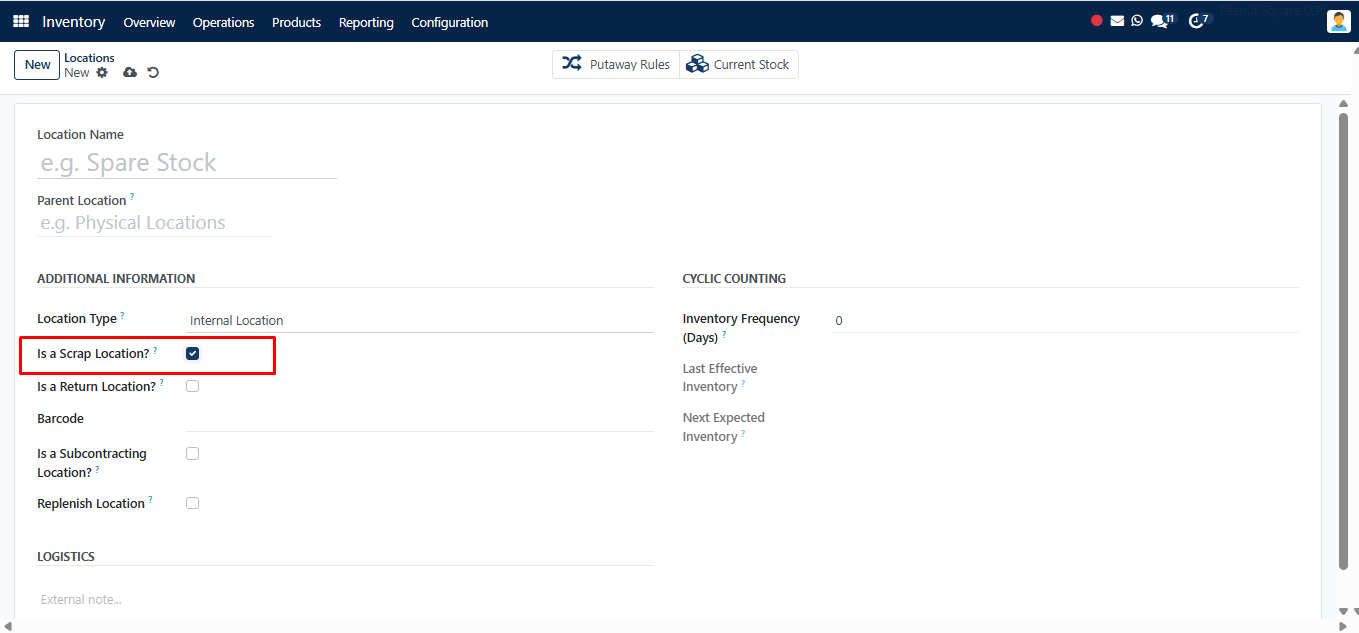The height and width of the screenshot is (633, 1359).
Task: Open the Reporting menu
Action: coord(366,22)
